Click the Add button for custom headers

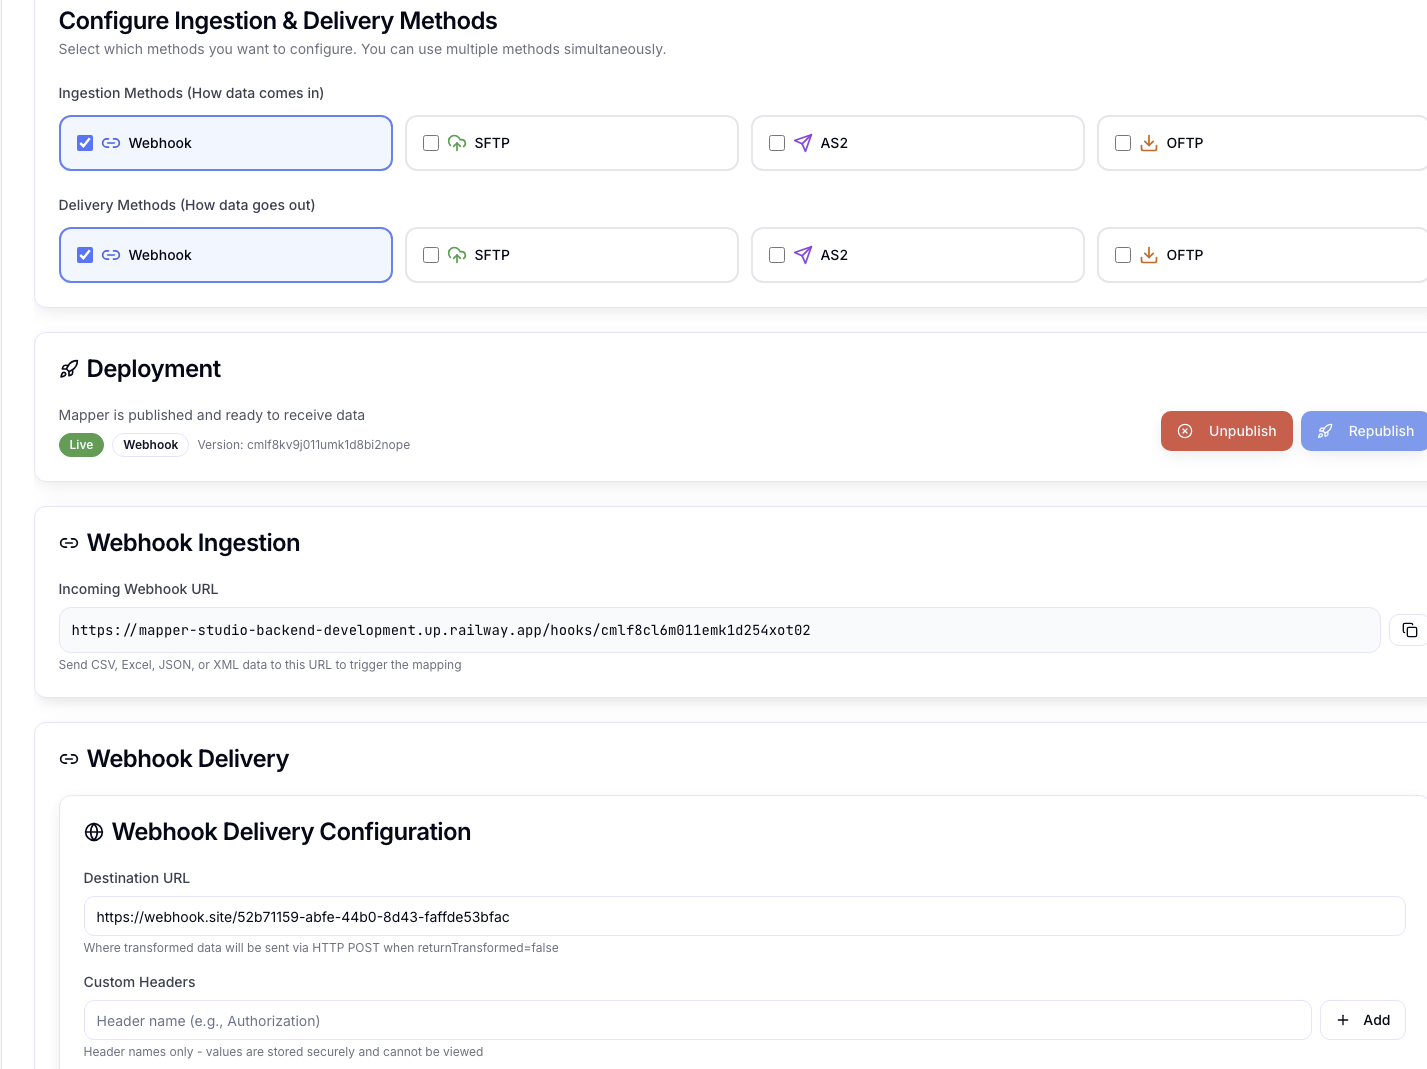[1362, 1020]
